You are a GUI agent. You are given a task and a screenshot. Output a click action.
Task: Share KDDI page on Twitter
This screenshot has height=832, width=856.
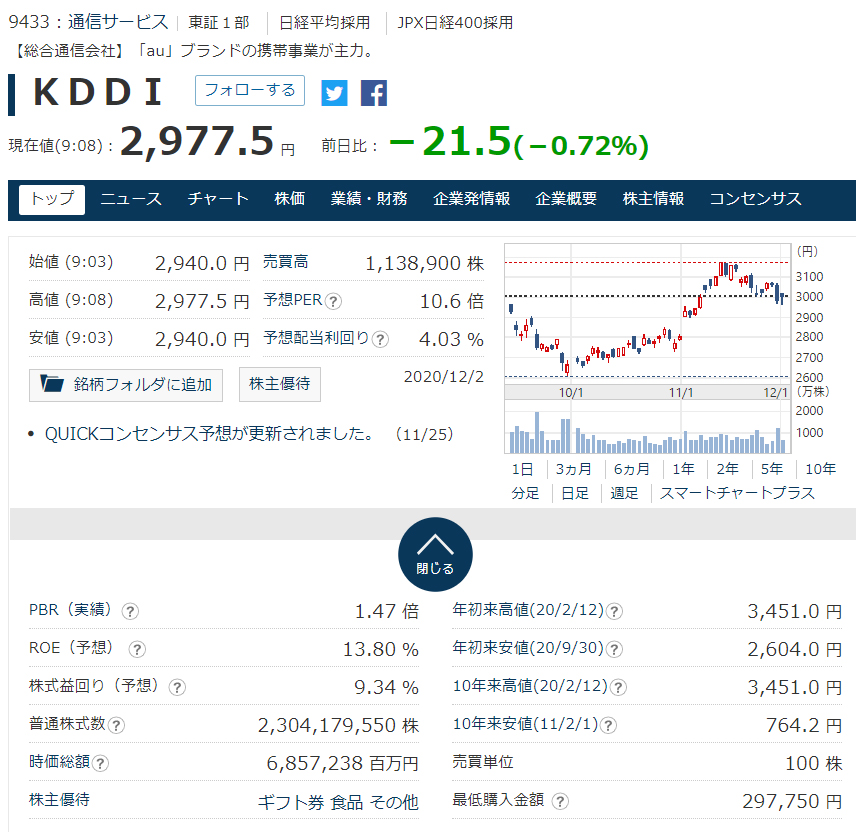(x=334, y=93)
